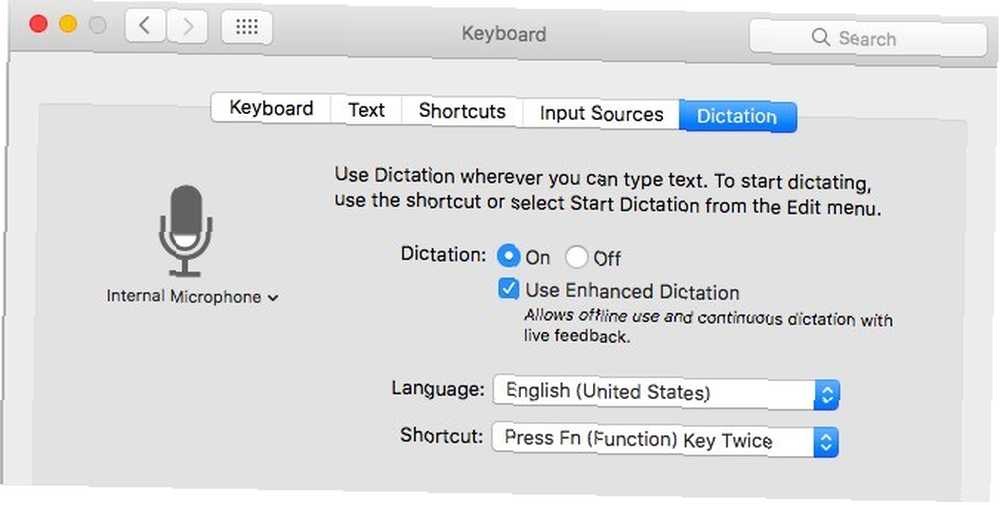
Task: Click the magnifying glass search icon
Action: pos(820,38)
